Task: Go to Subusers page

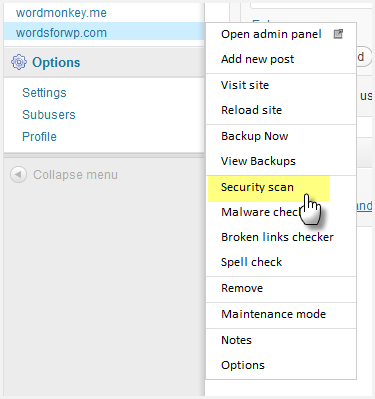Action: pyautogui.click(x=49, y=114)
